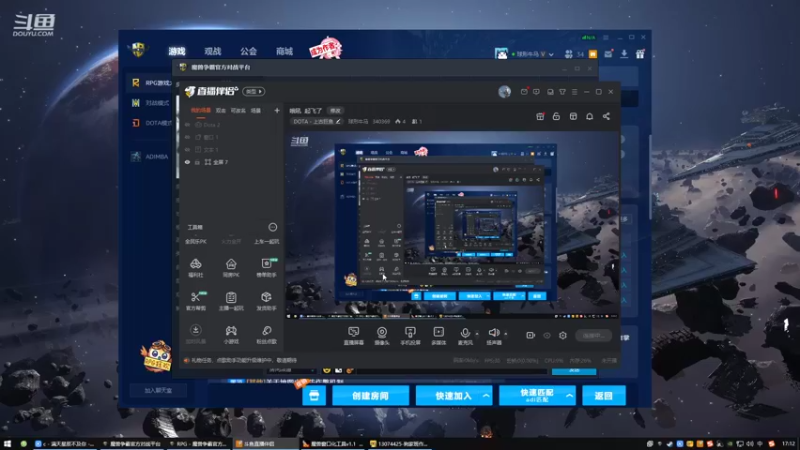
Task: Open the 福利社 tool in the toolbox
Action: point(195,267)
